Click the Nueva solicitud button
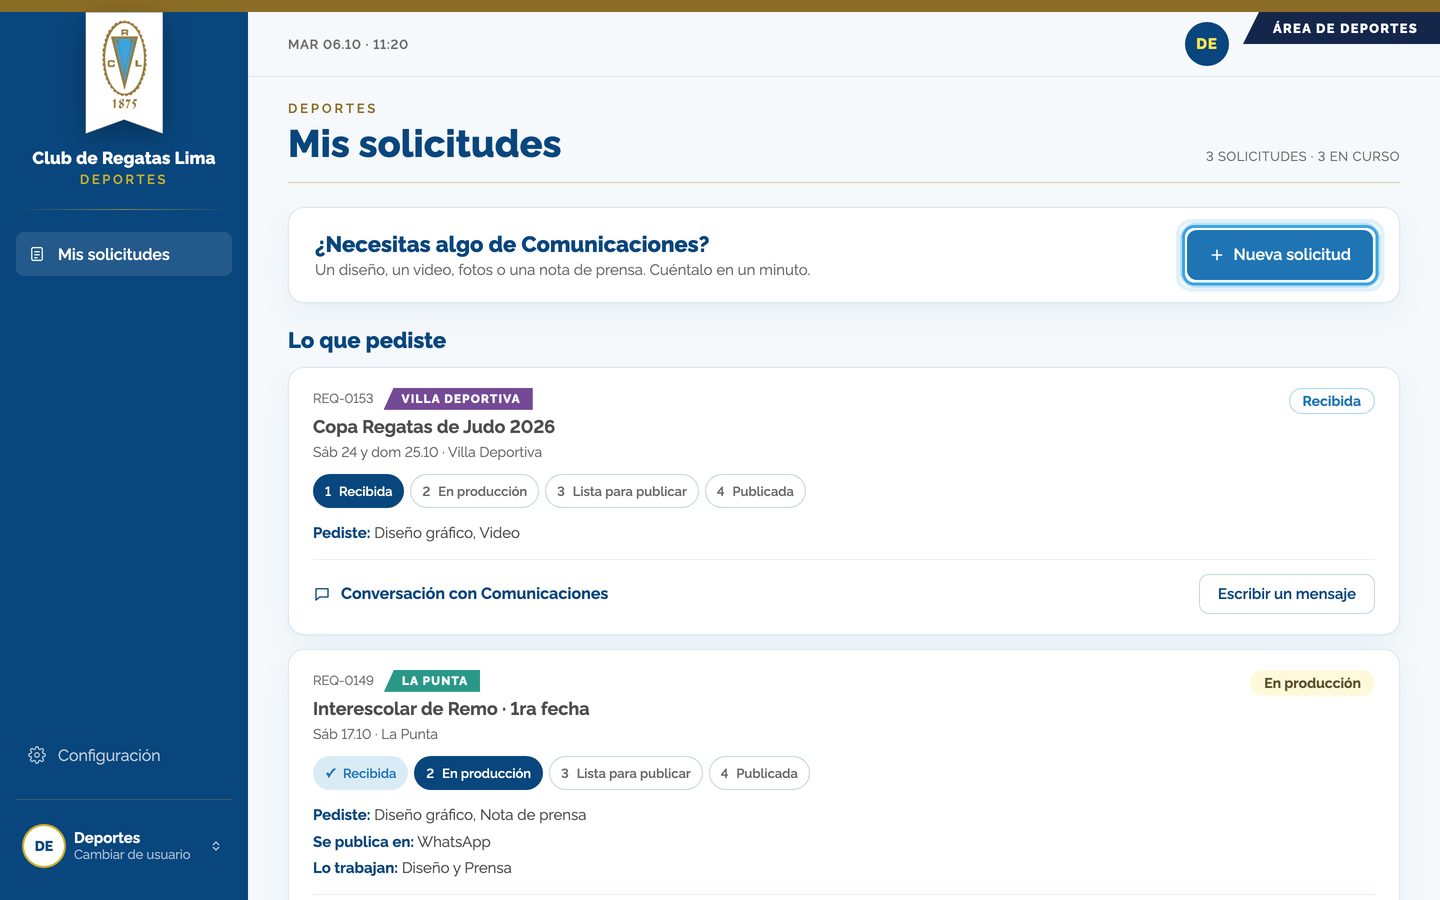This screenshot has height=900, width=1440. coord(1280,255)
